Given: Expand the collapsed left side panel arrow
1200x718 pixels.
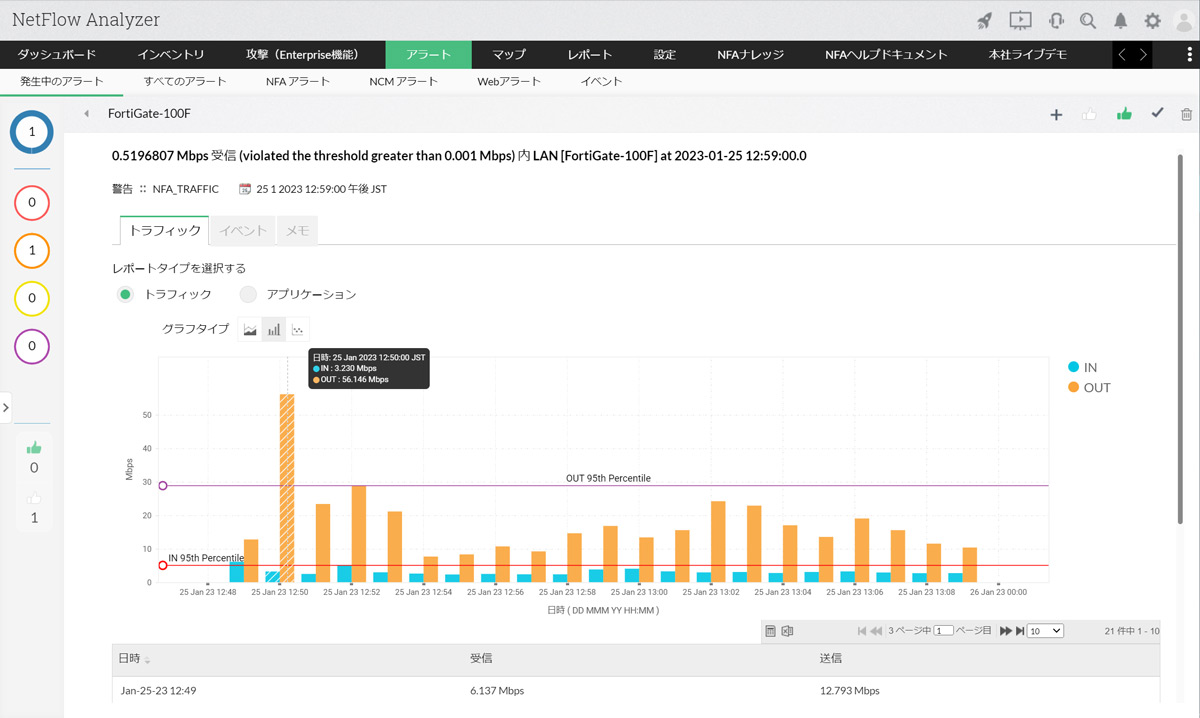Looking at the screenshot, I should 6,407.
